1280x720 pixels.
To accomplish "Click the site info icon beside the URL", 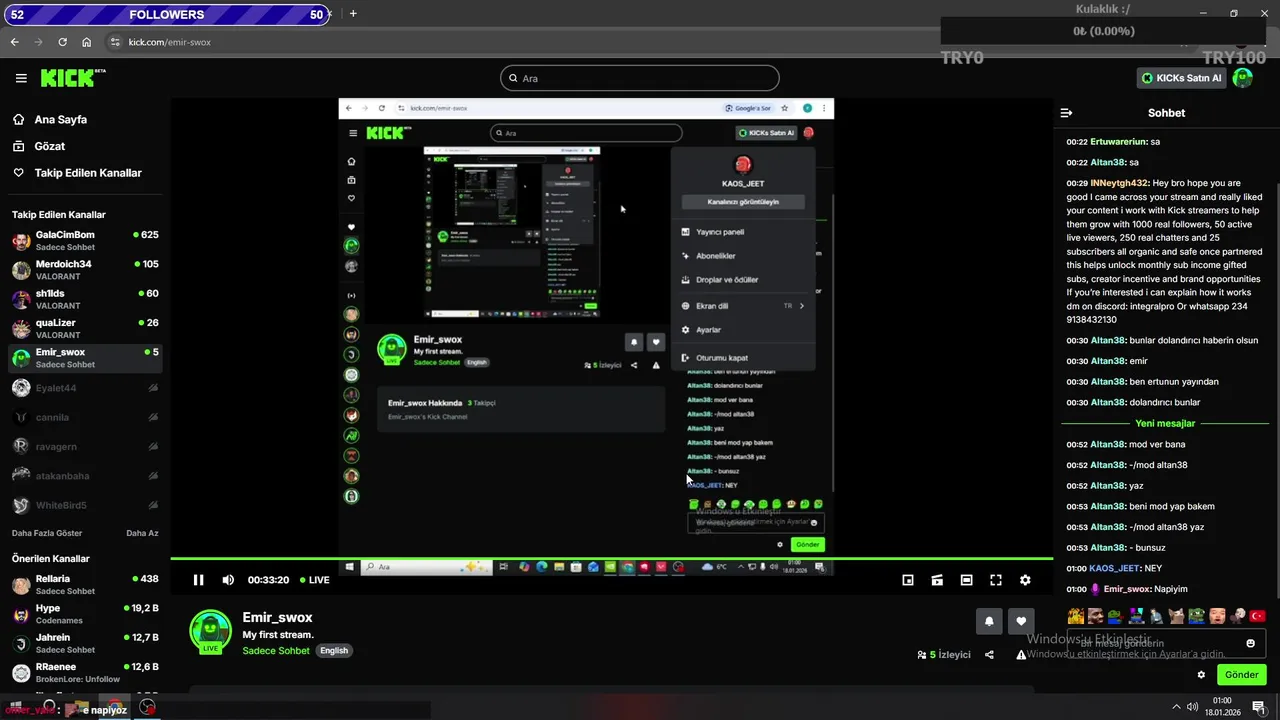I will coord(115,42).
